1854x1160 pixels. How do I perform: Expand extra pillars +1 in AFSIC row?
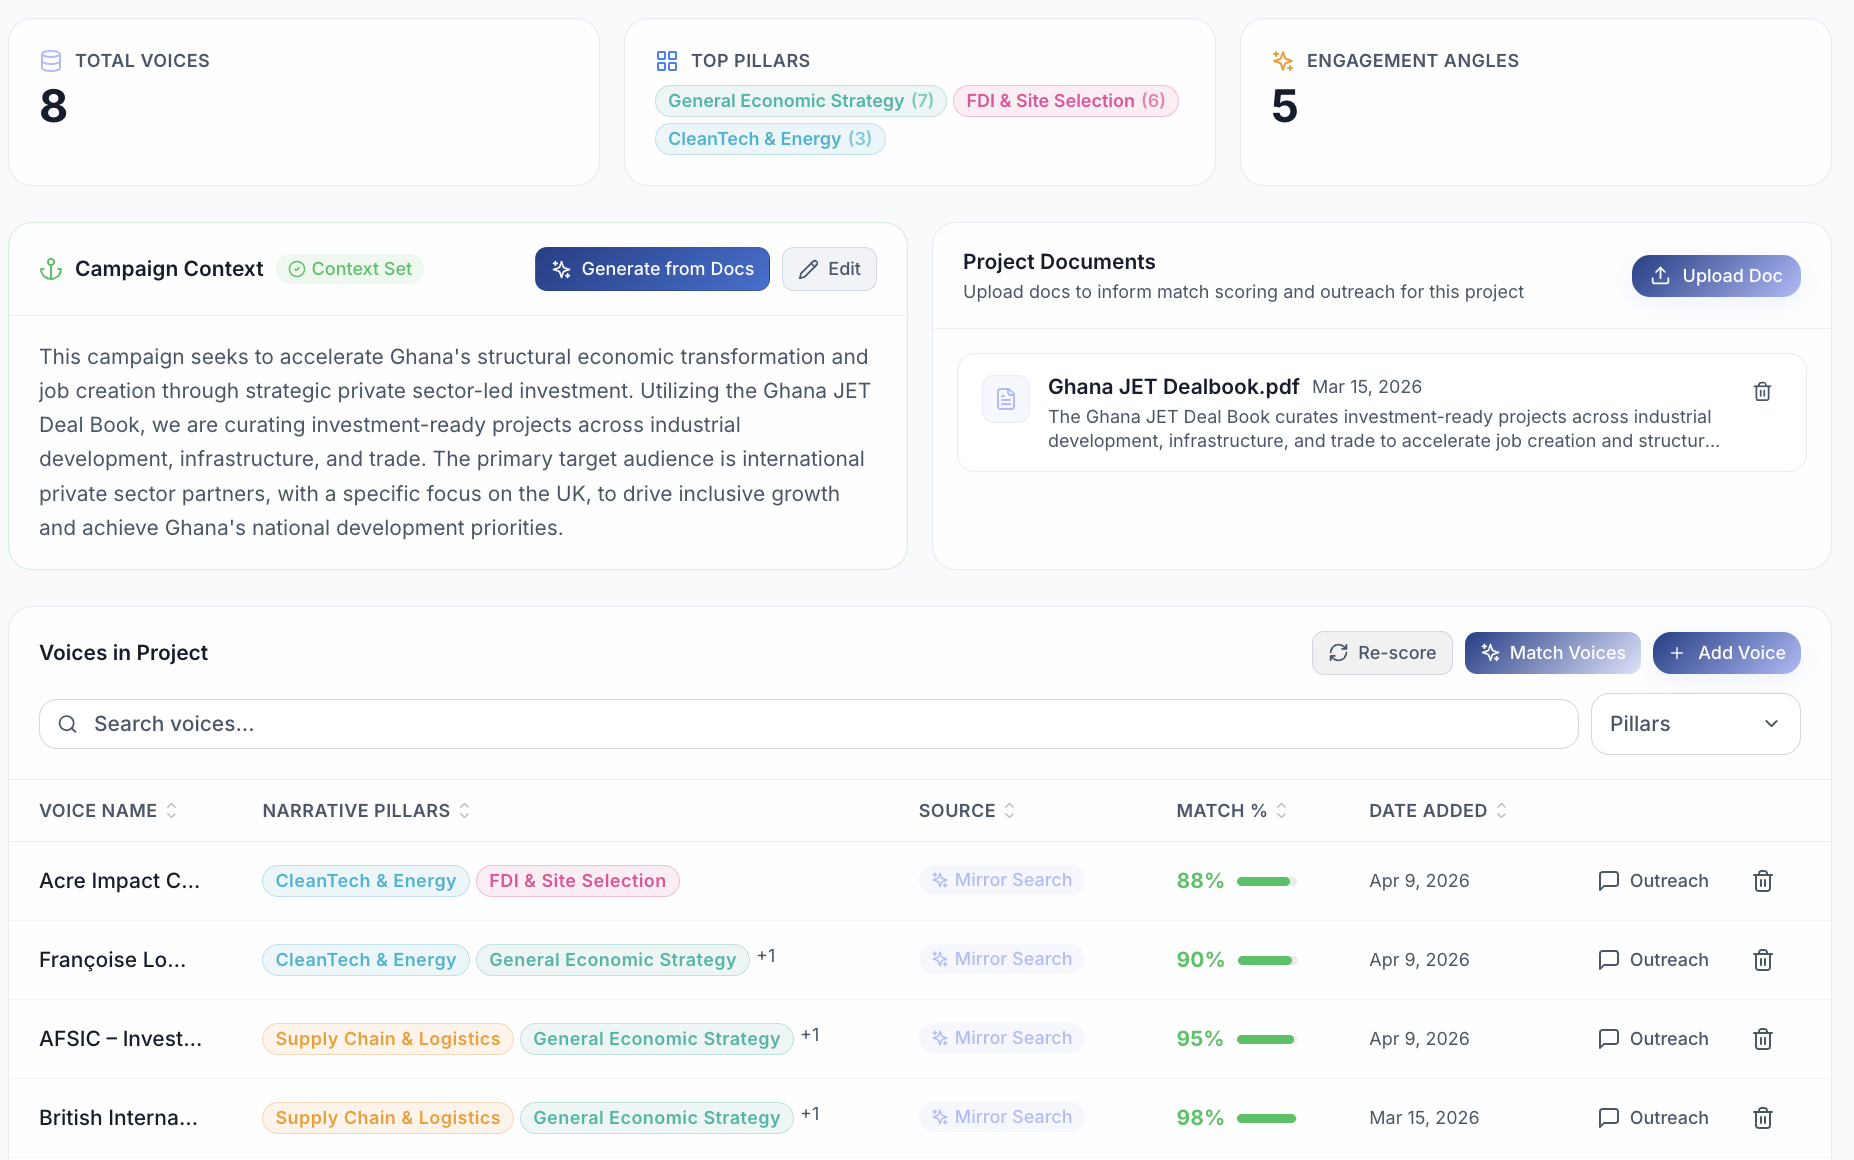810,1035
